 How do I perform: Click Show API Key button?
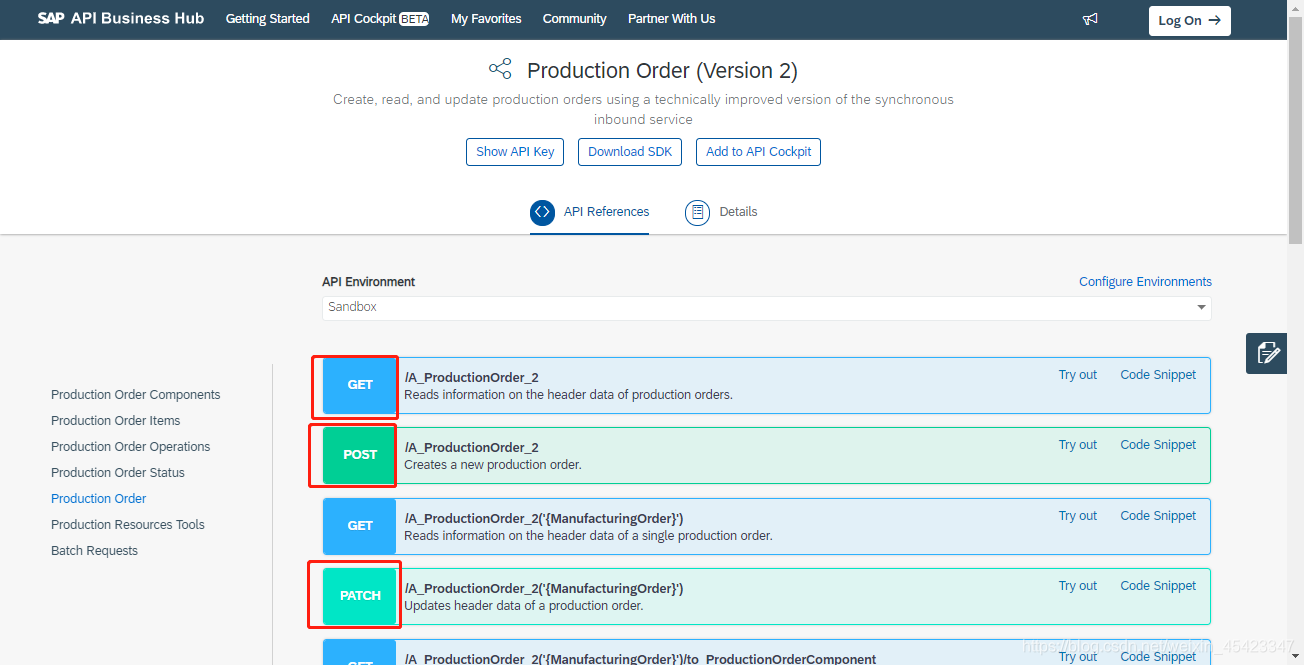[515, 152]
